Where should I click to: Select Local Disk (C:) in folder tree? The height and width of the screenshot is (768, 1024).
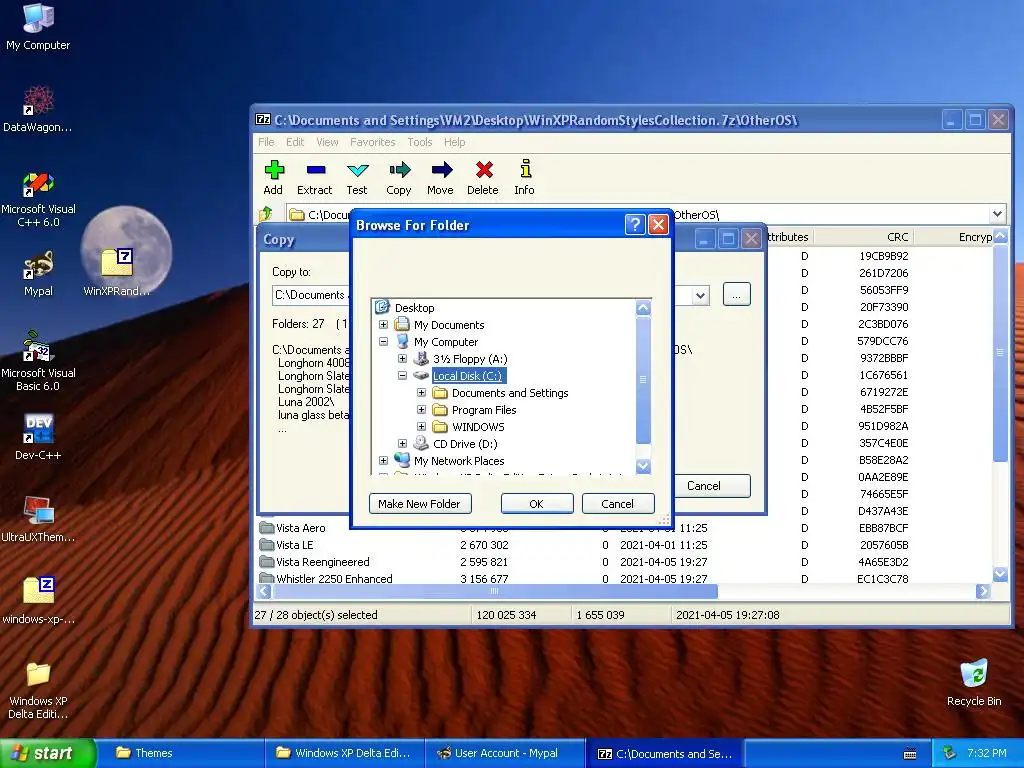tap(468, 376)
